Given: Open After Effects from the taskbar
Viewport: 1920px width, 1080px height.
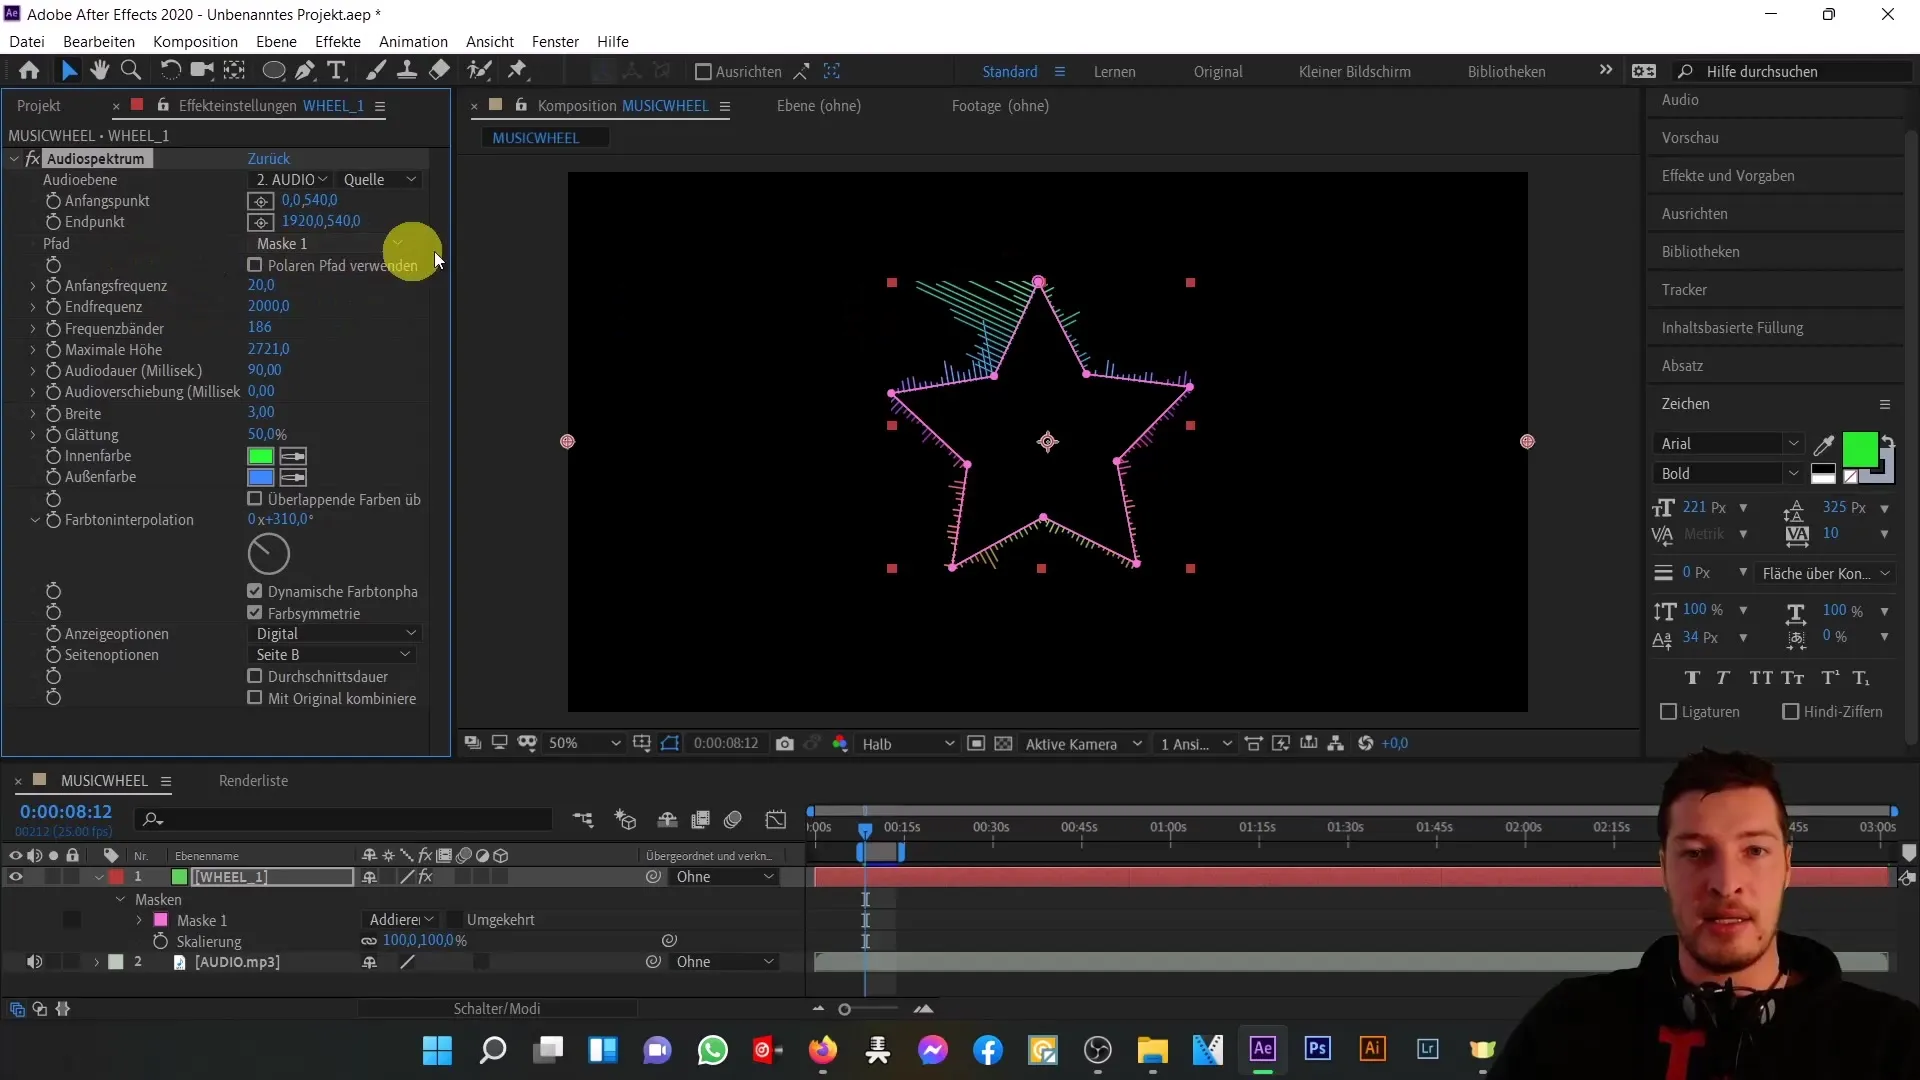Looking at the screenshot, I should click(x=1262, y=1049).
